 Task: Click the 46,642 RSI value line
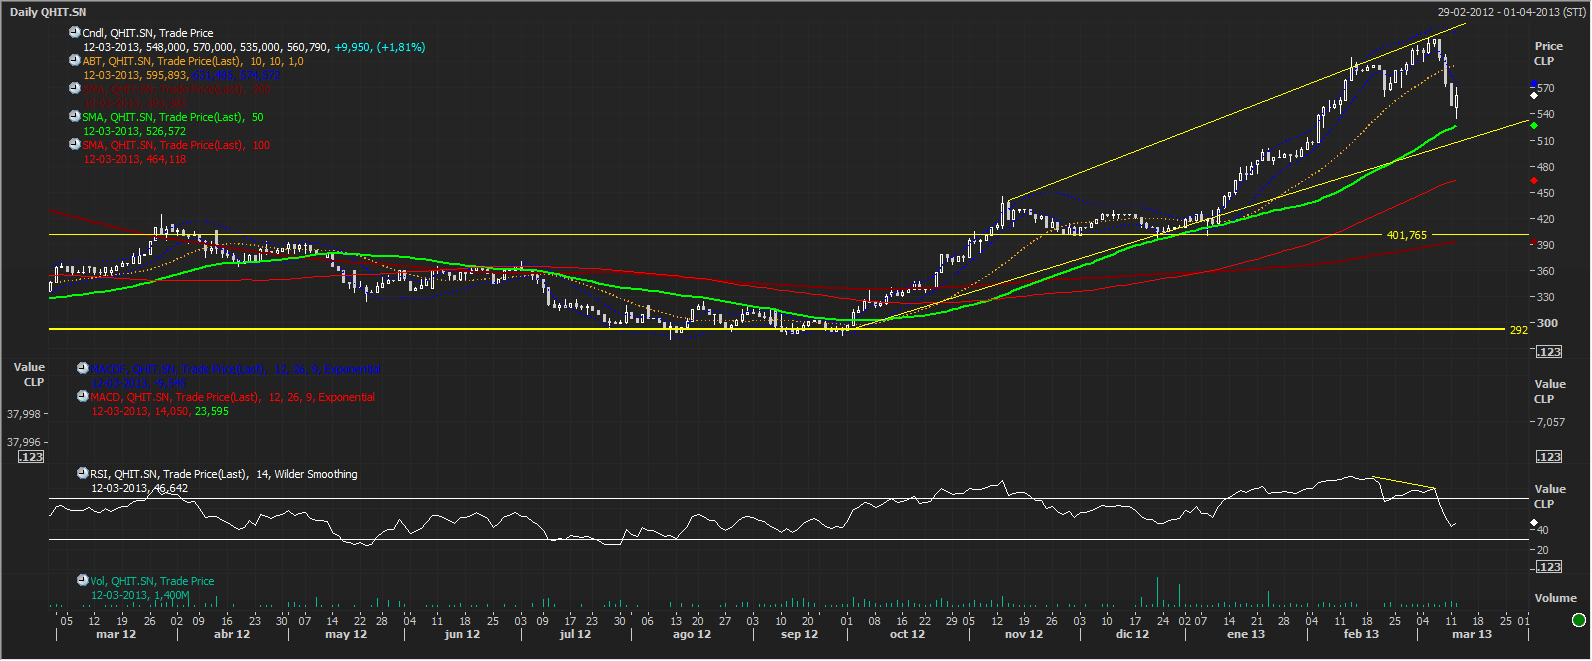point(139,488)
